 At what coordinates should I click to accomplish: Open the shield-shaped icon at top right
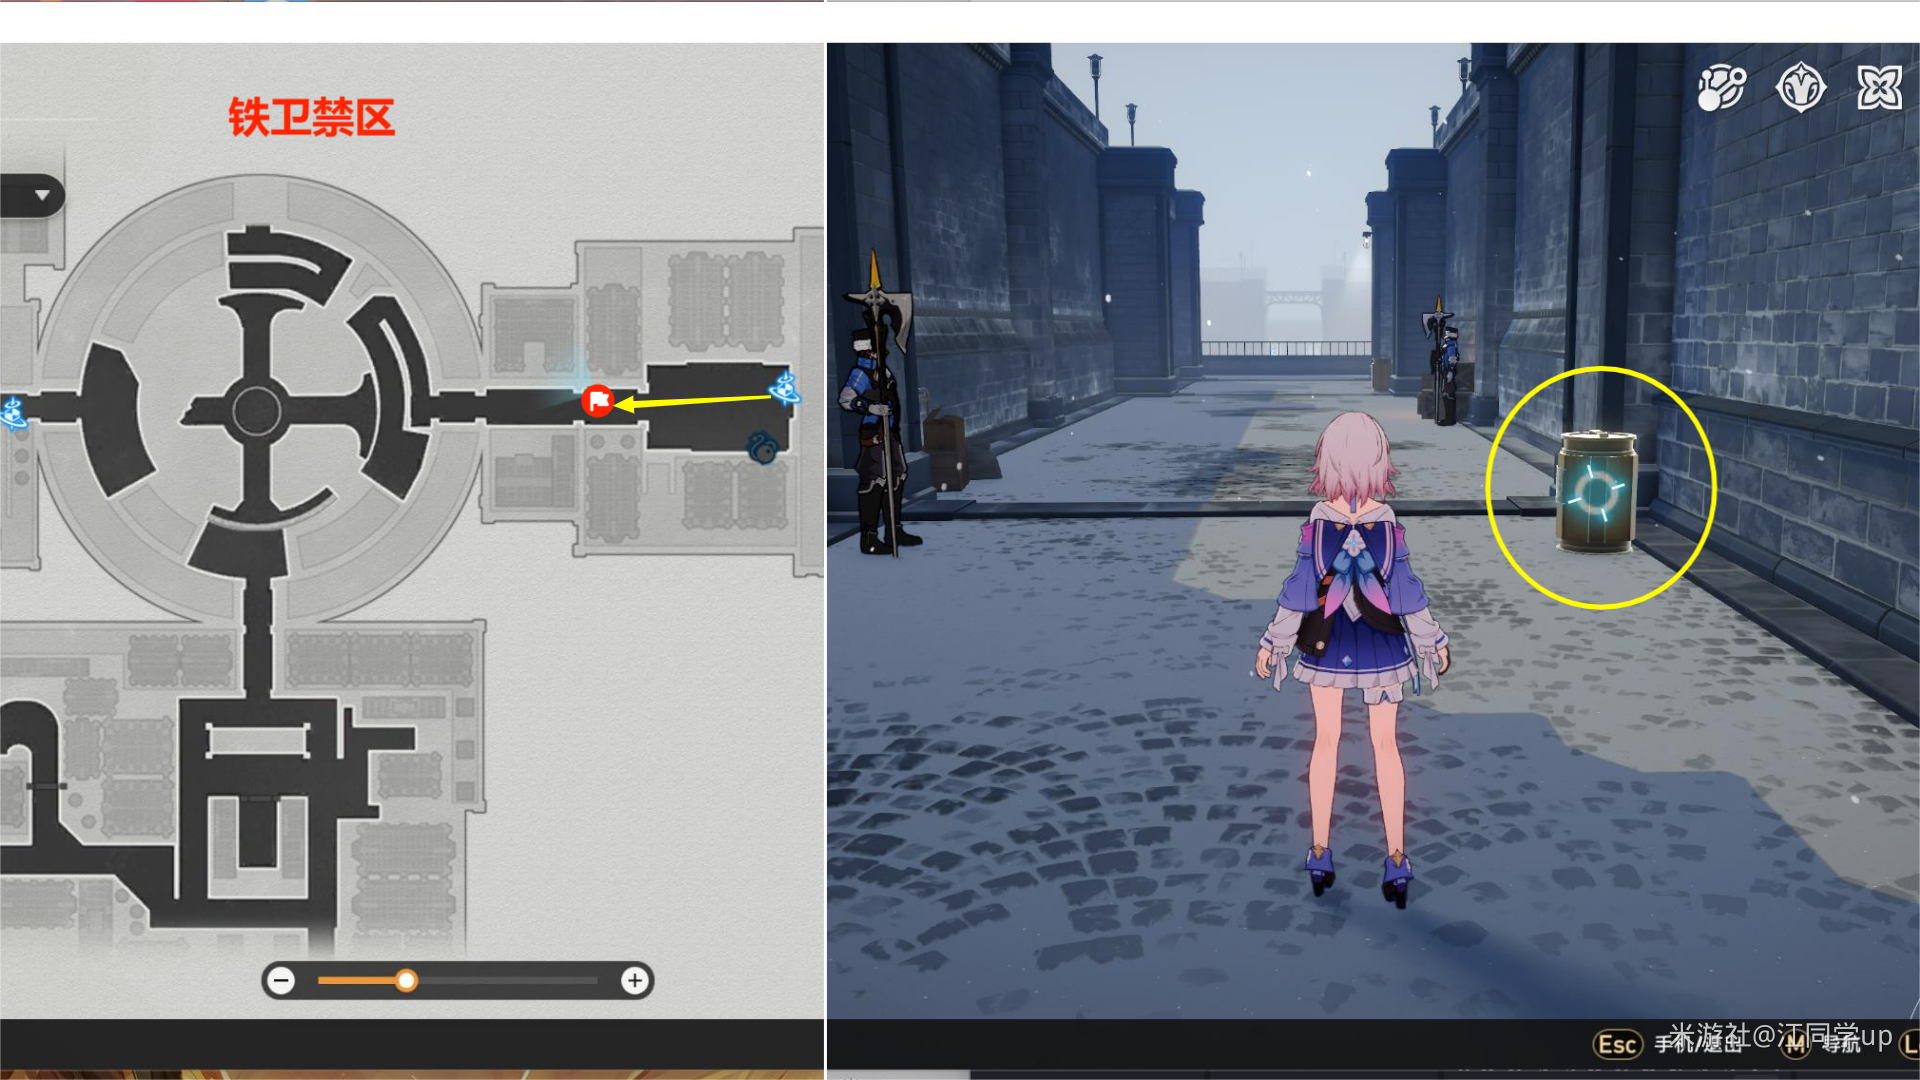(x=1800, y=88)
